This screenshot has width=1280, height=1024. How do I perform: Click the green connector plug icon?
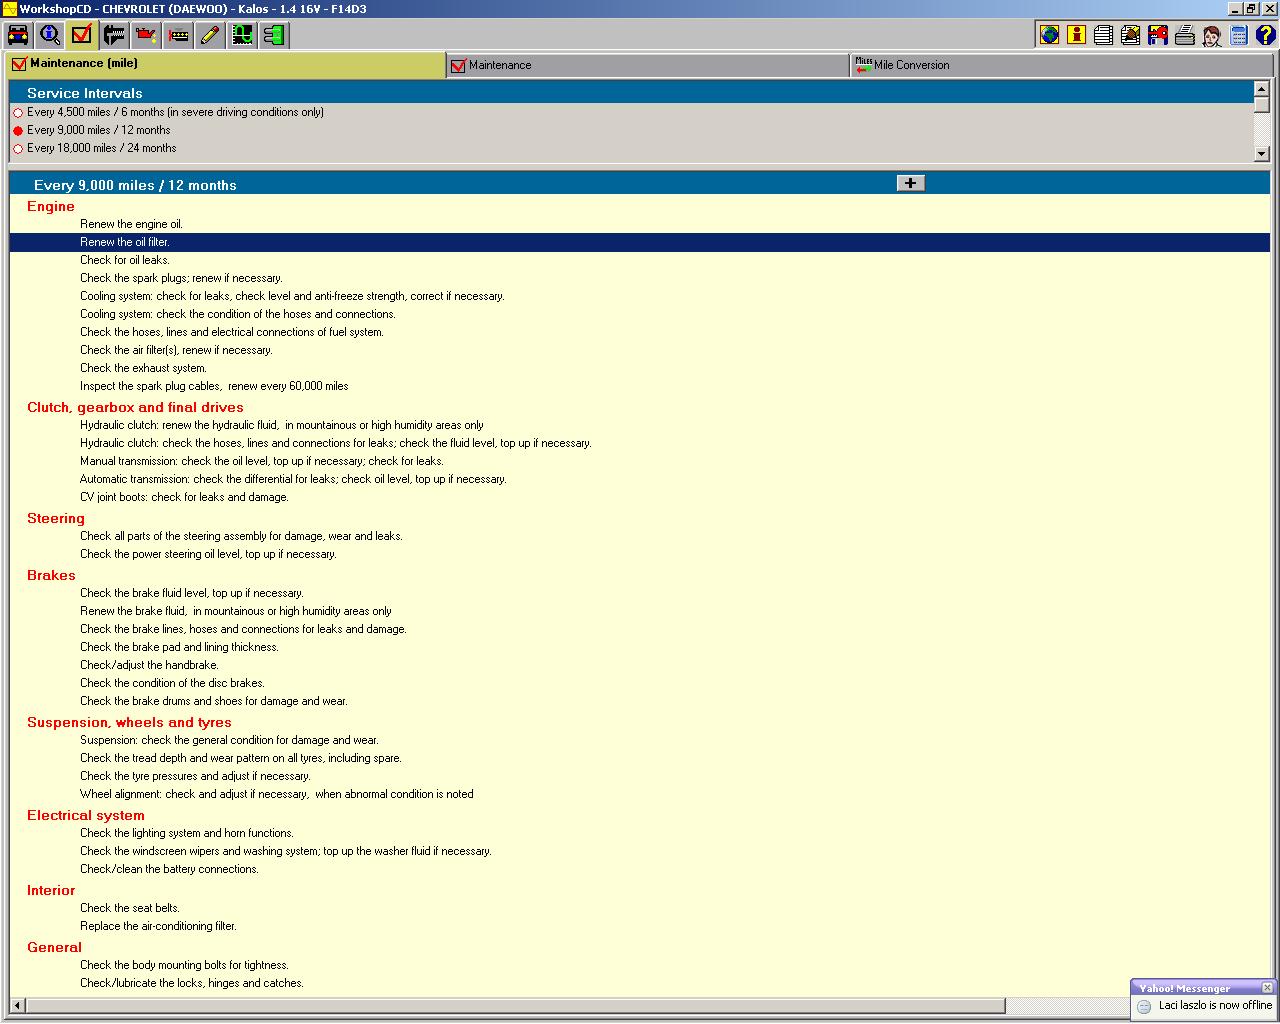click(x=273, y=35)
